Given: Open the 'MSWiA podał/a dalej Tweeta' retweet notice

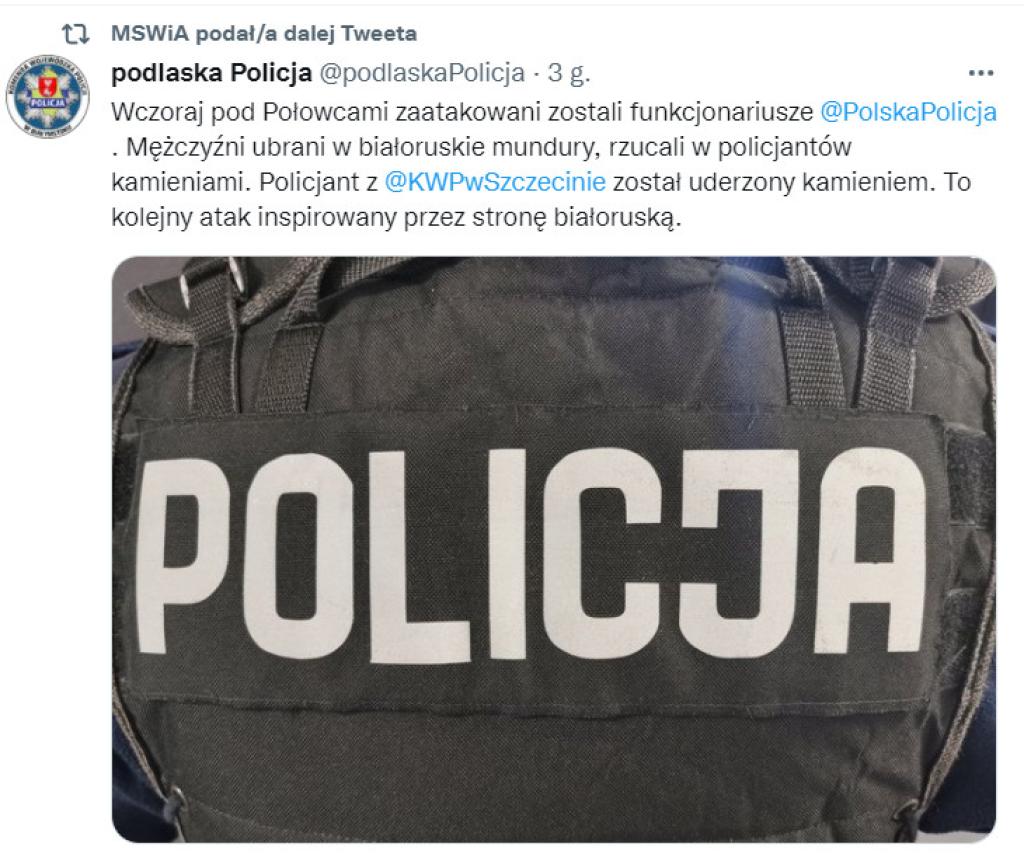Looking at the screenshot, I should [264, 33].
